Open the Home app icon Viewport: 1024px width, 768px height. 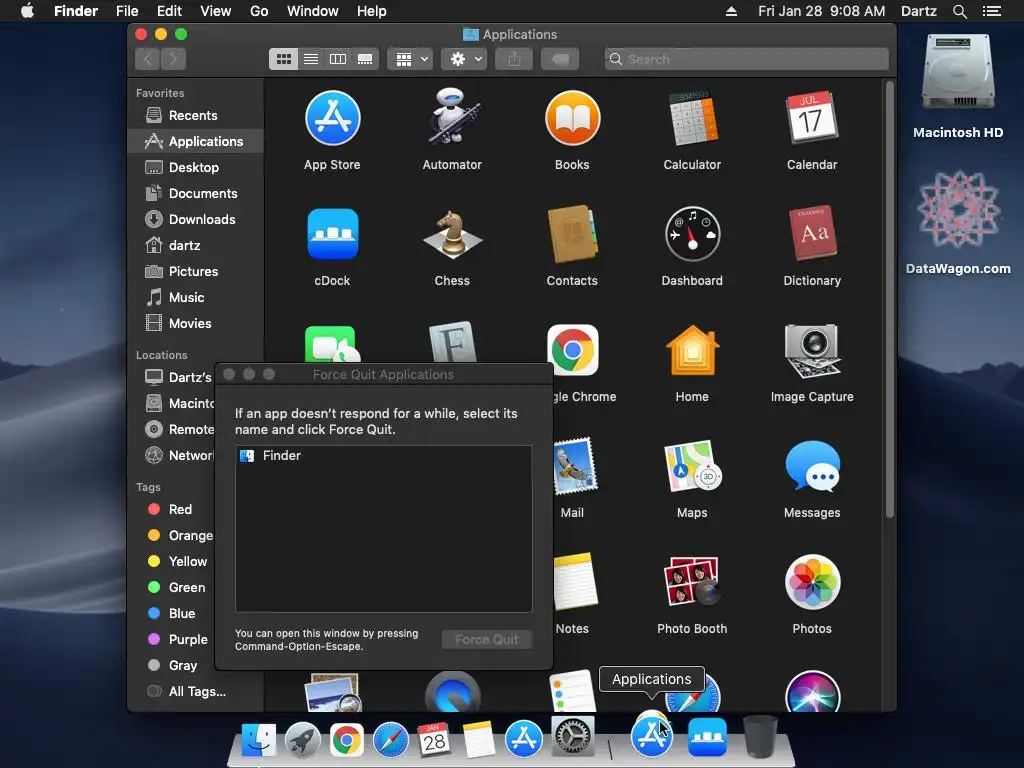click(x=692, y=351)
